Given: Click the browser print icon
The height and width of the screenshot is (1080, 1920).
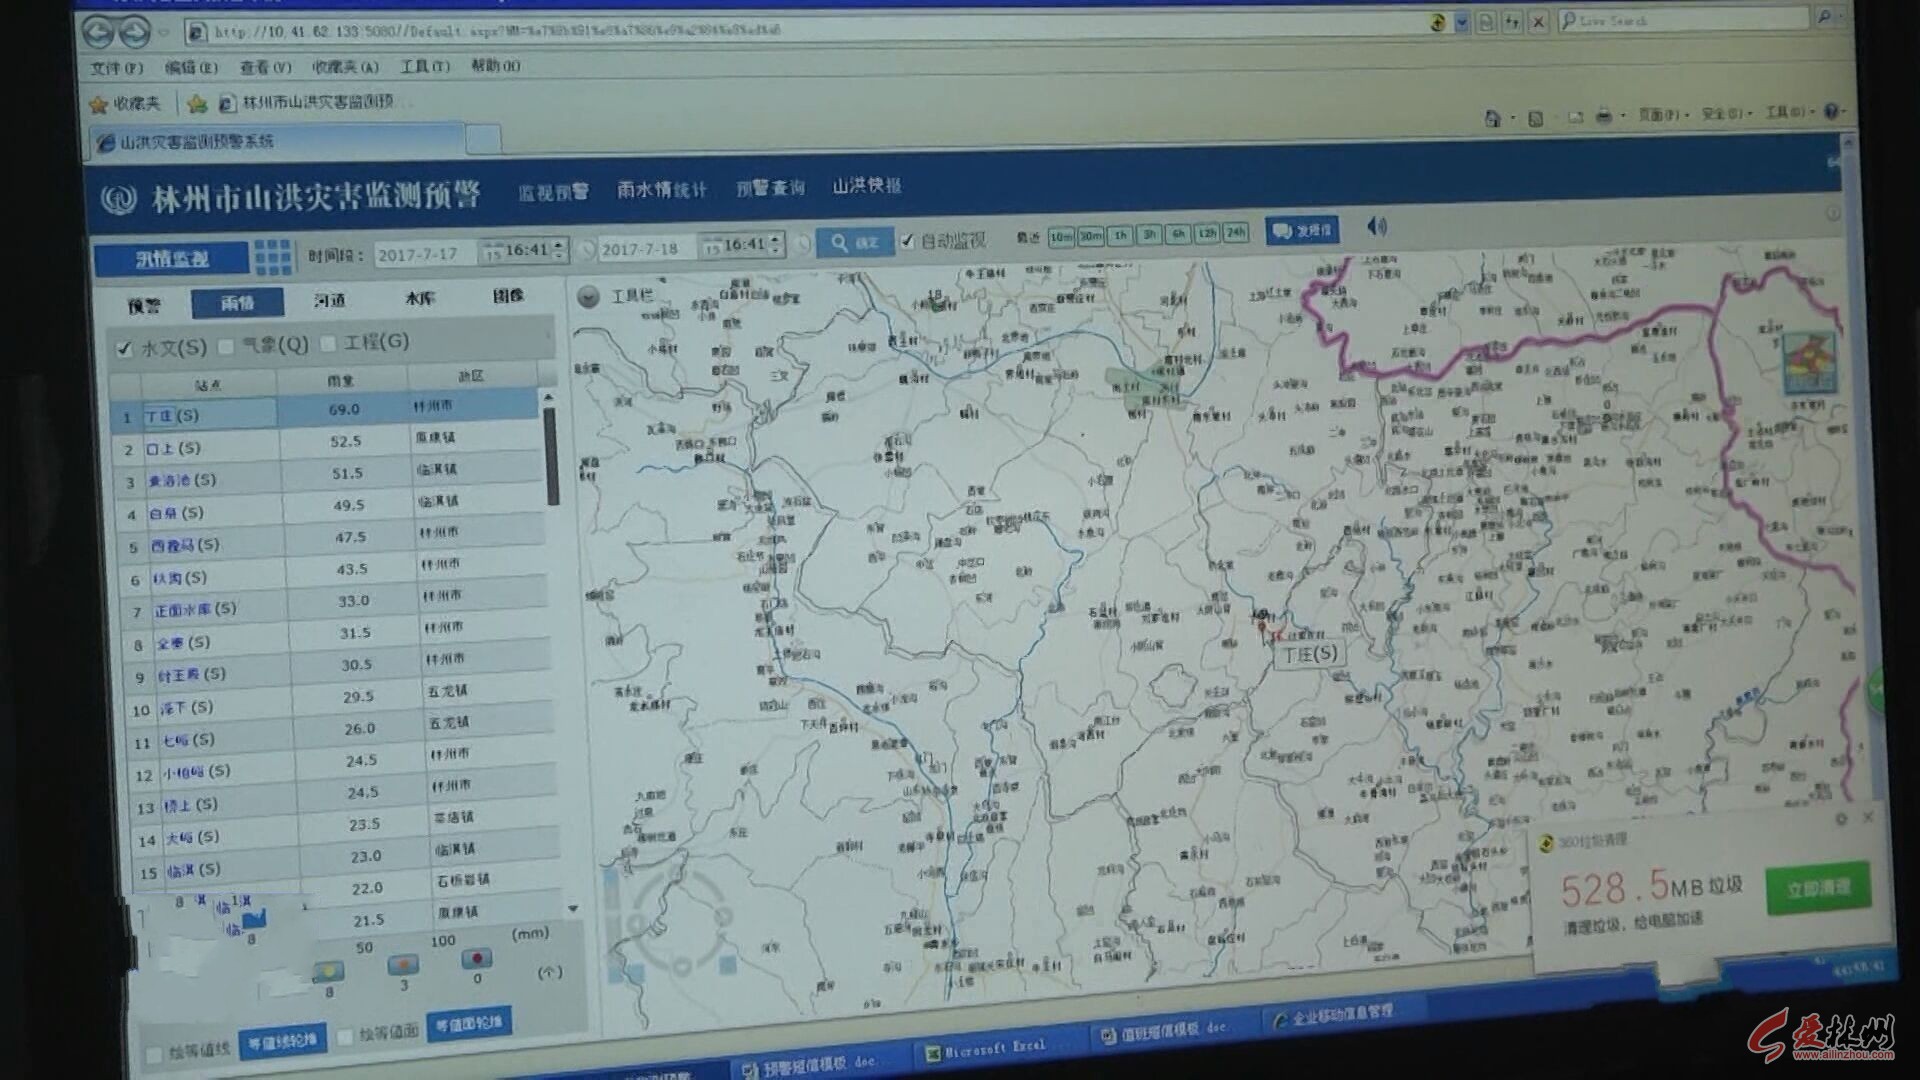Looking at the screenshot, I should [1604, 116].
